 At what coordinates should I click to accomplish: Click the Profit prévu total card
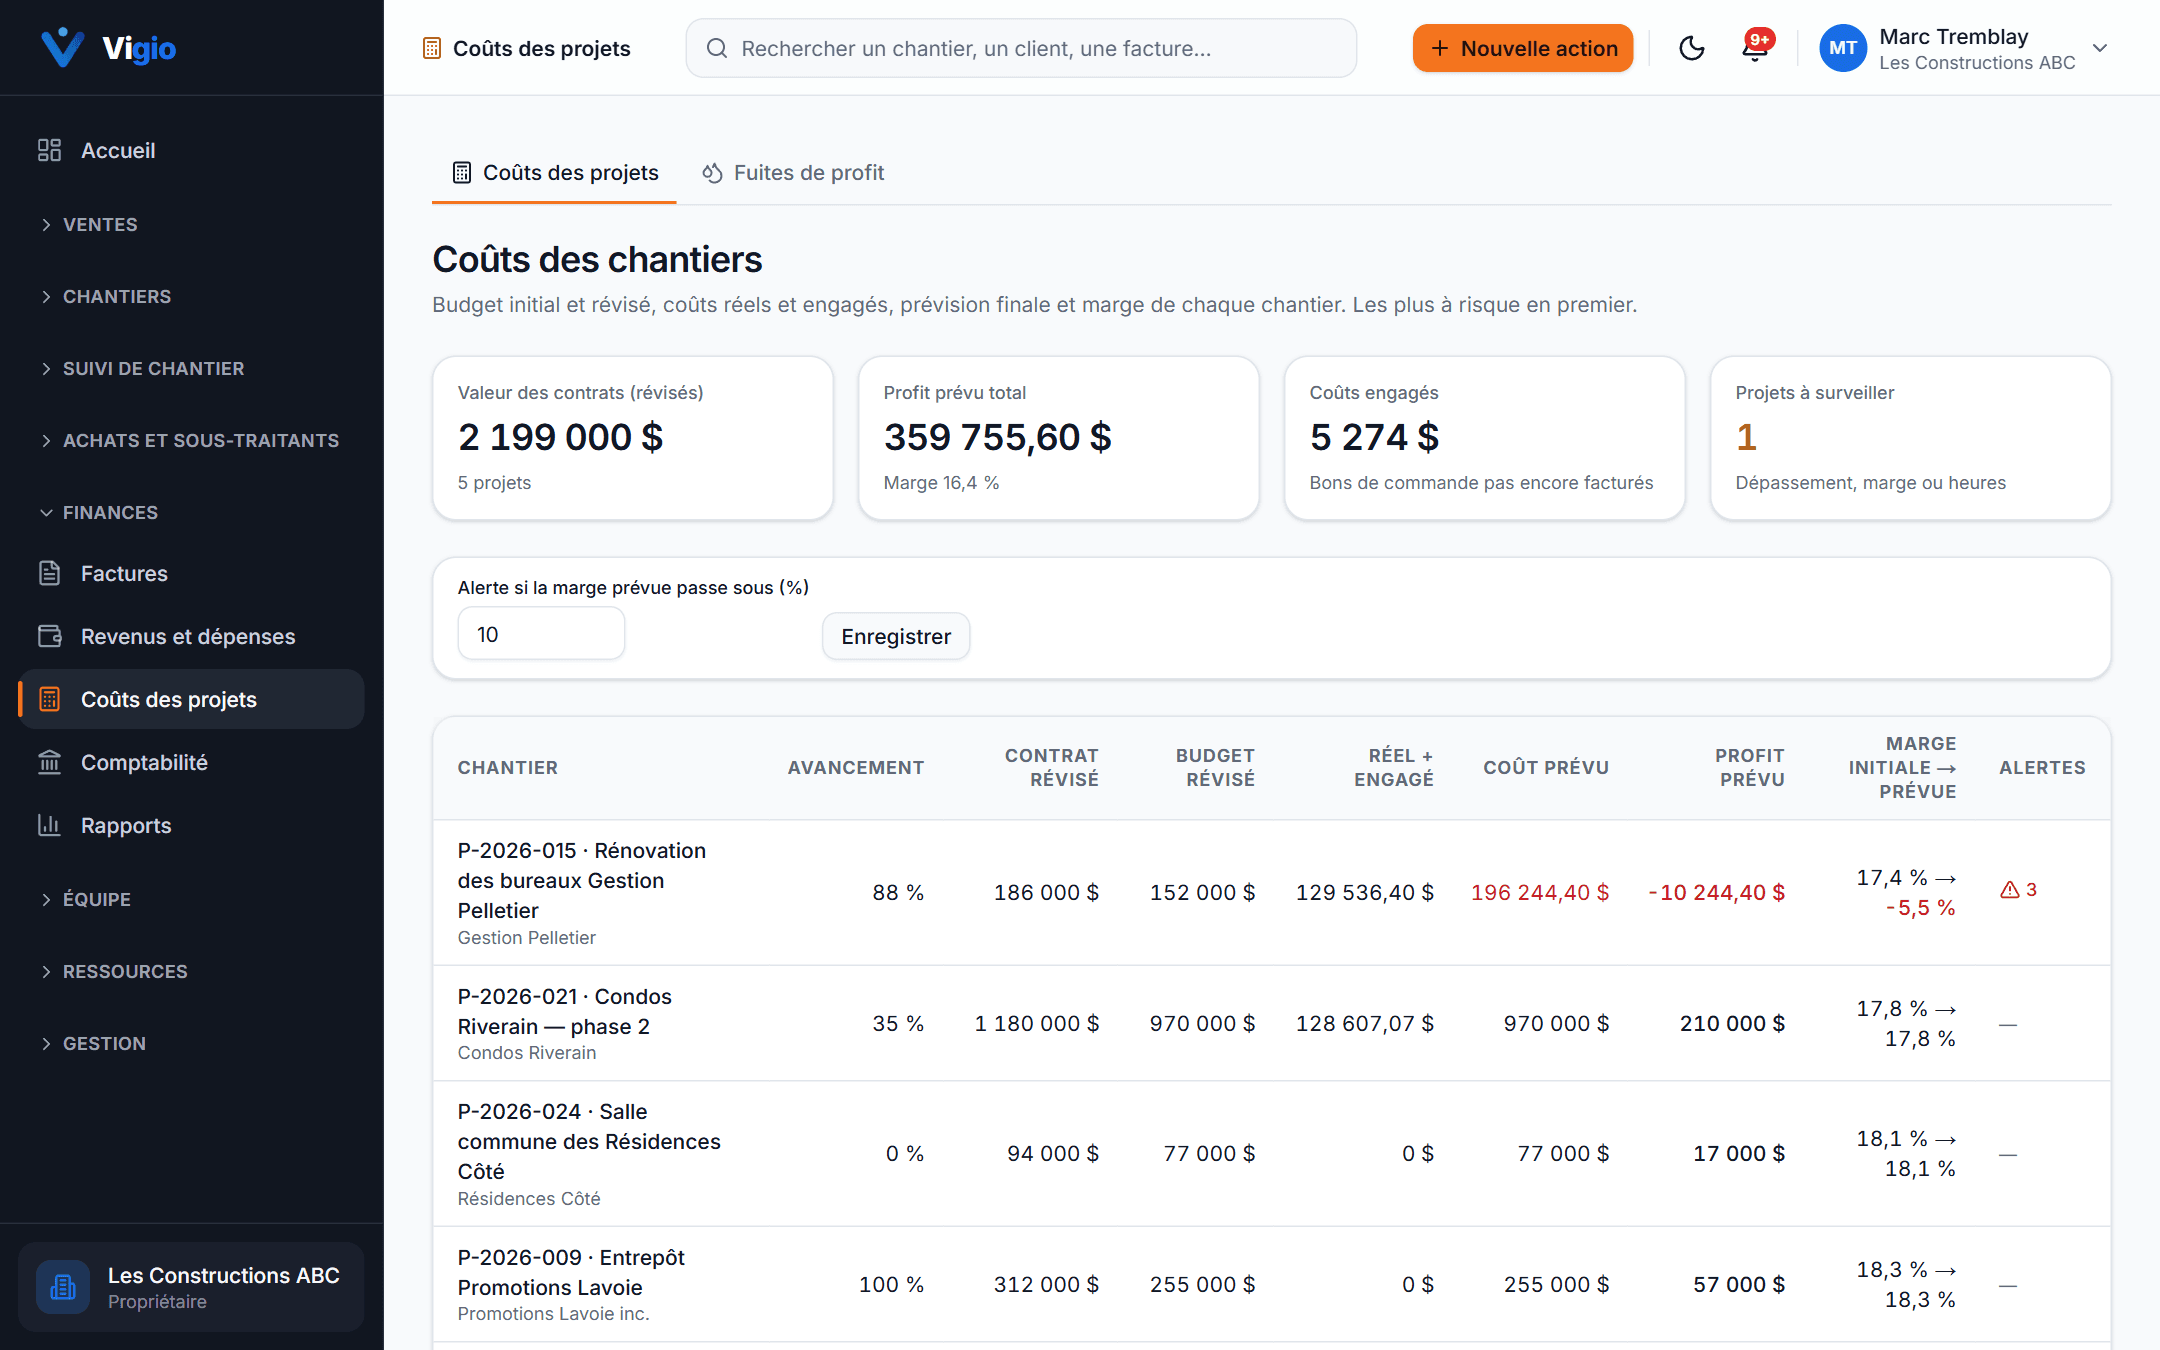[1058, 438]
